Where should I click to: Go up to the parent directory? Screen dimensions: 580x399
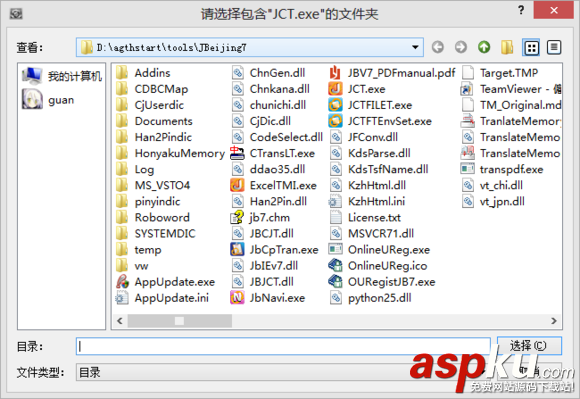point(484,47)
